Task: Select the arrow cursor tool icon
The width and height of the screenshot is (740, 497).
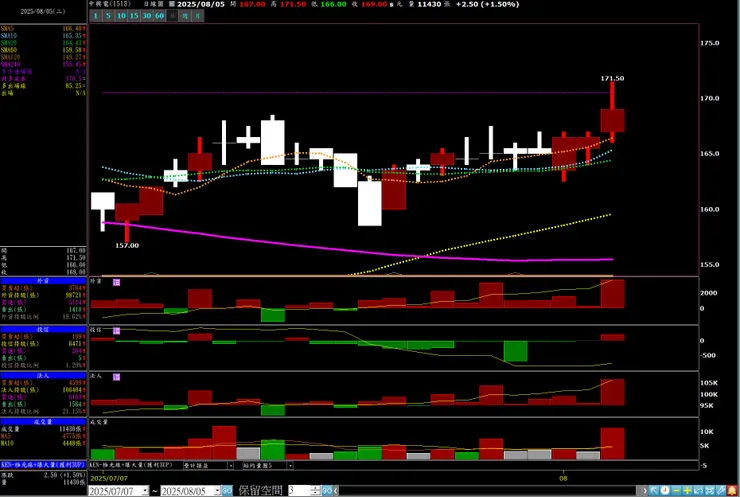Action: (x=654, y=491)
